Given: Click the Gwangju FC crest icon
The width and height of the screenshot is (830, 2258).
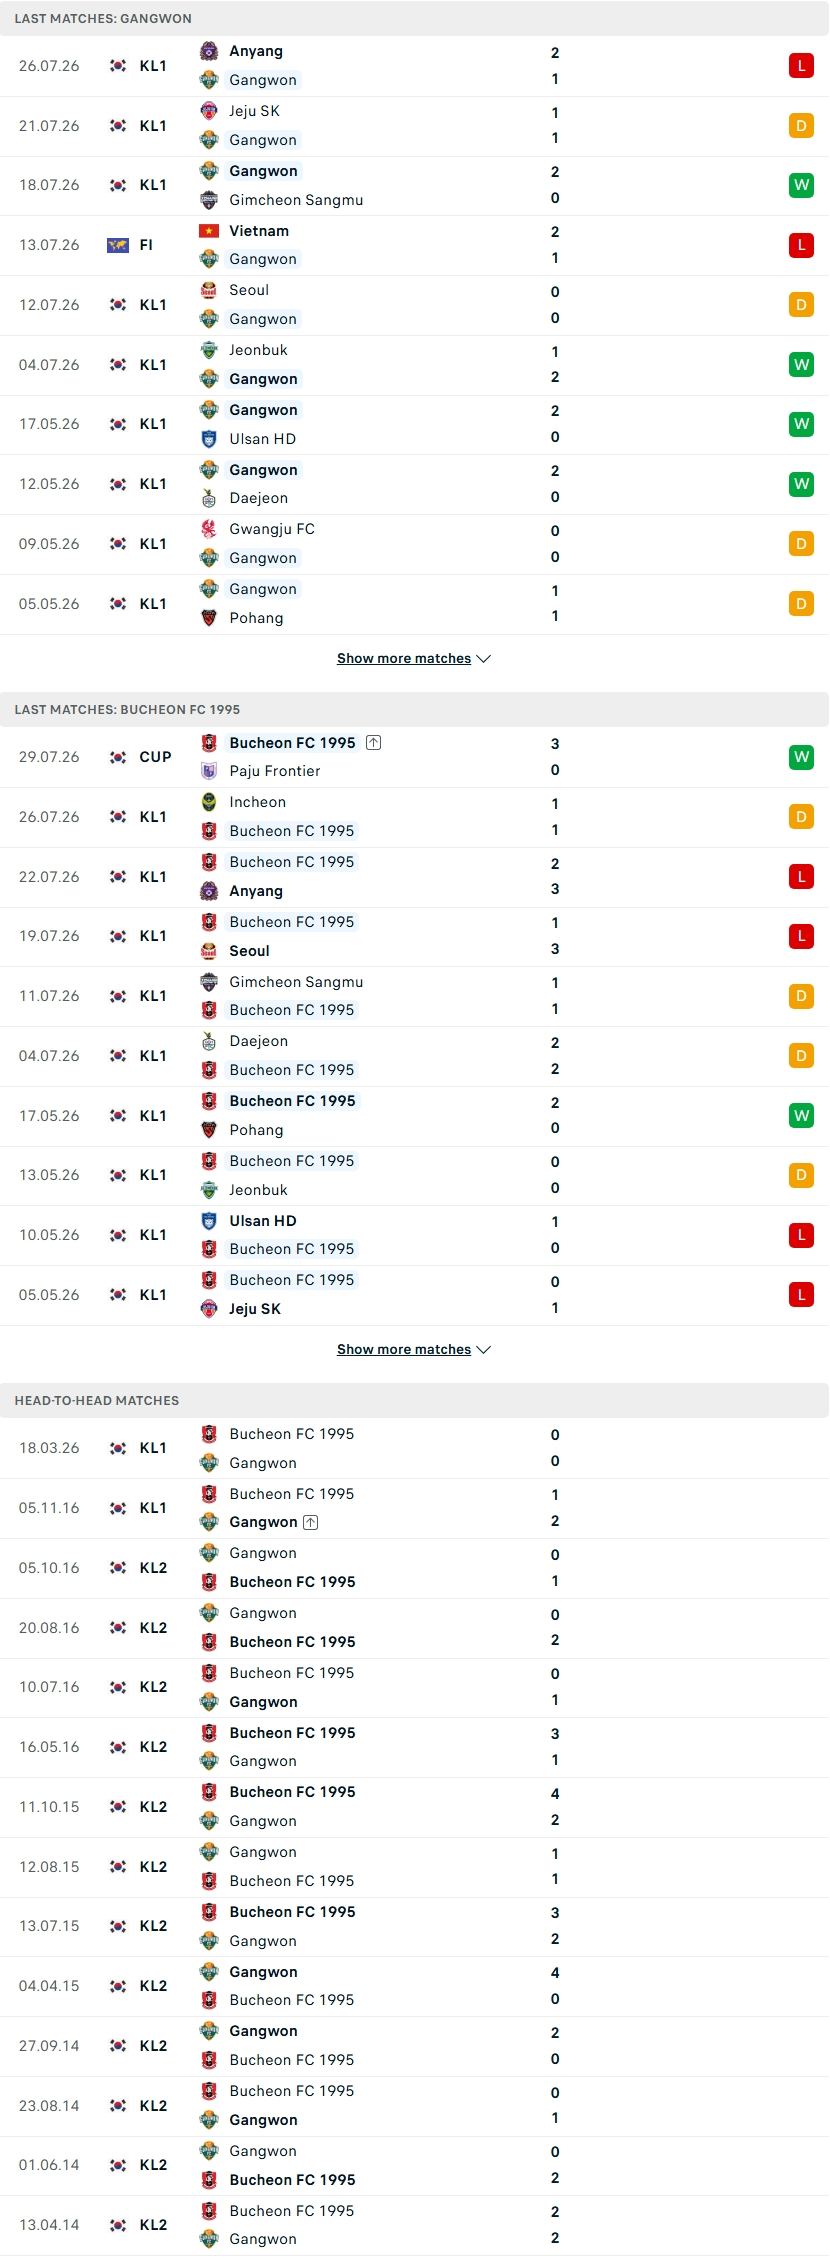Looking at the screenshot, I should (x=209, y=529).
